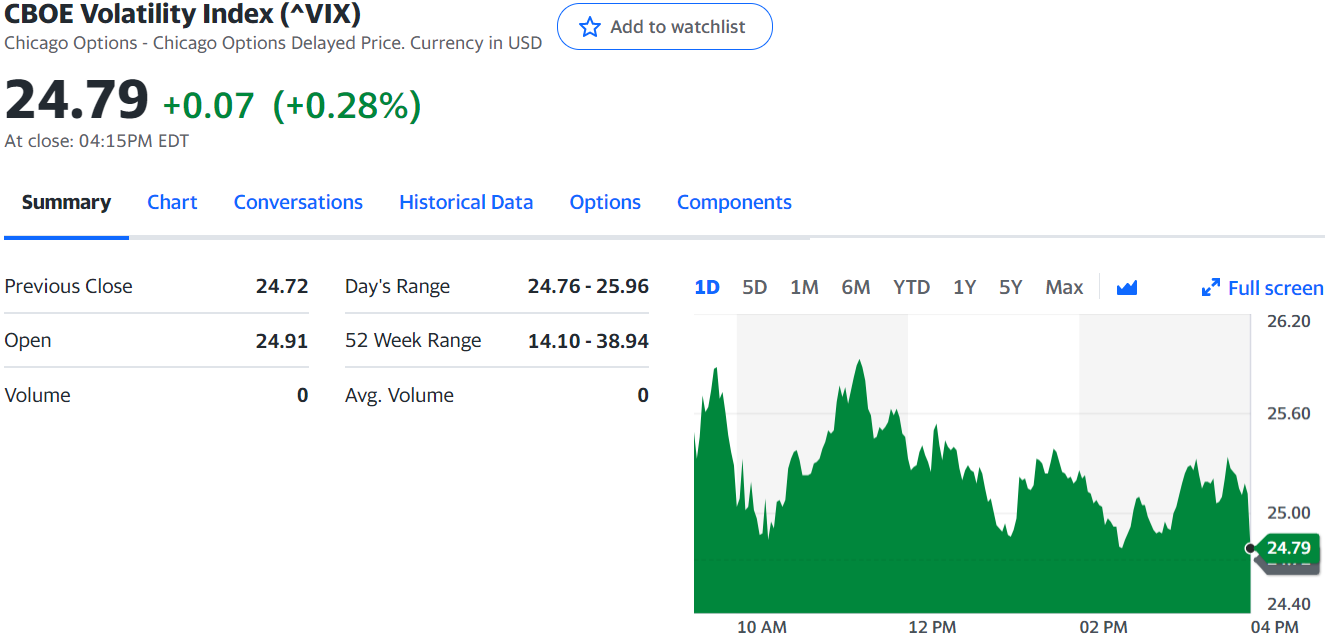The height and width of the screenshot is (639, 1325).
Task: Open the Conversations tab
Action: pyautogui.click(x=298, y=202)
